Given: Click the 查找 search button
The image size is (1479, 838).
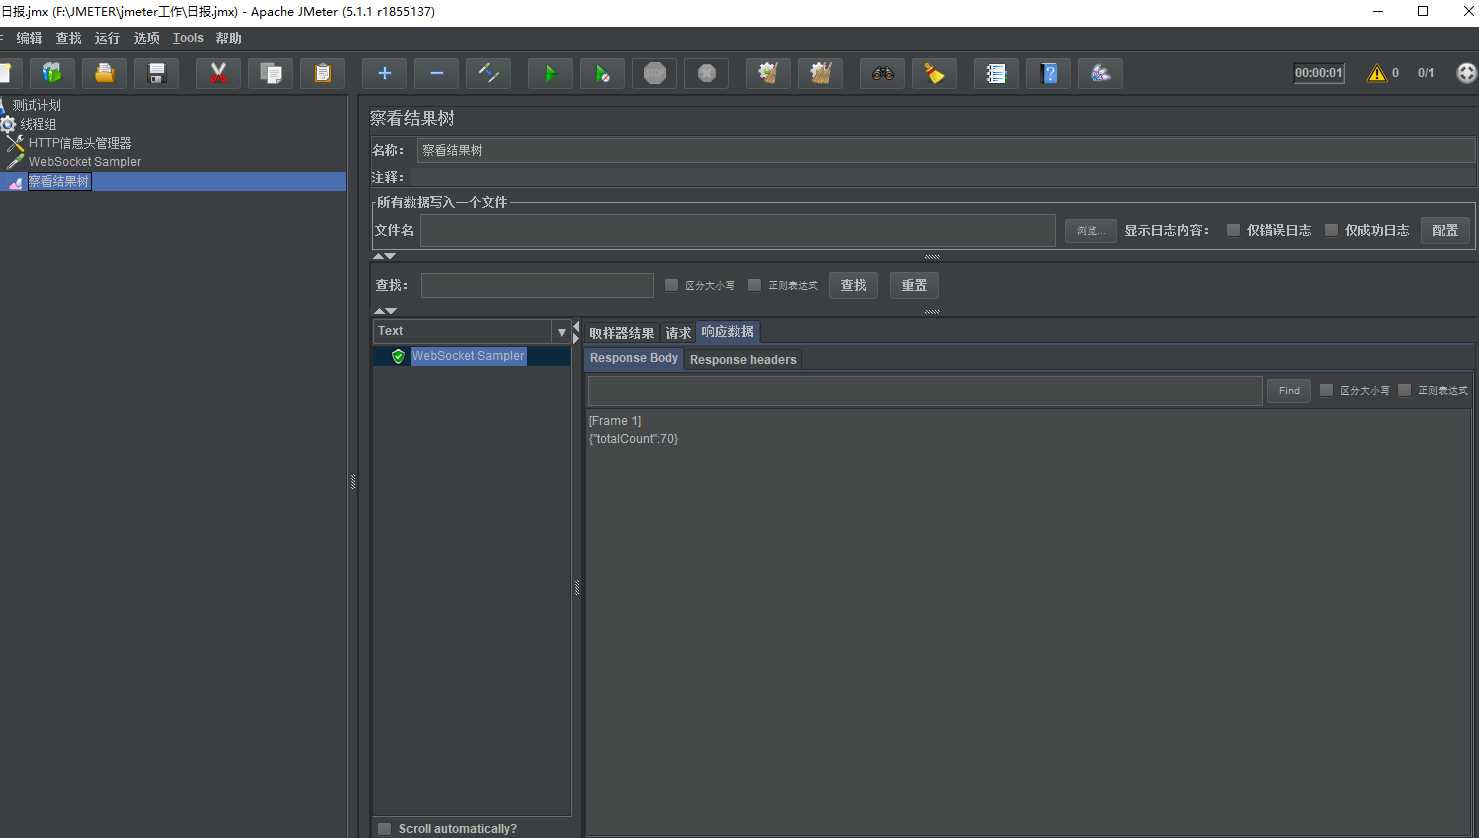Looking at the screenshot, I should coord(853,285).
